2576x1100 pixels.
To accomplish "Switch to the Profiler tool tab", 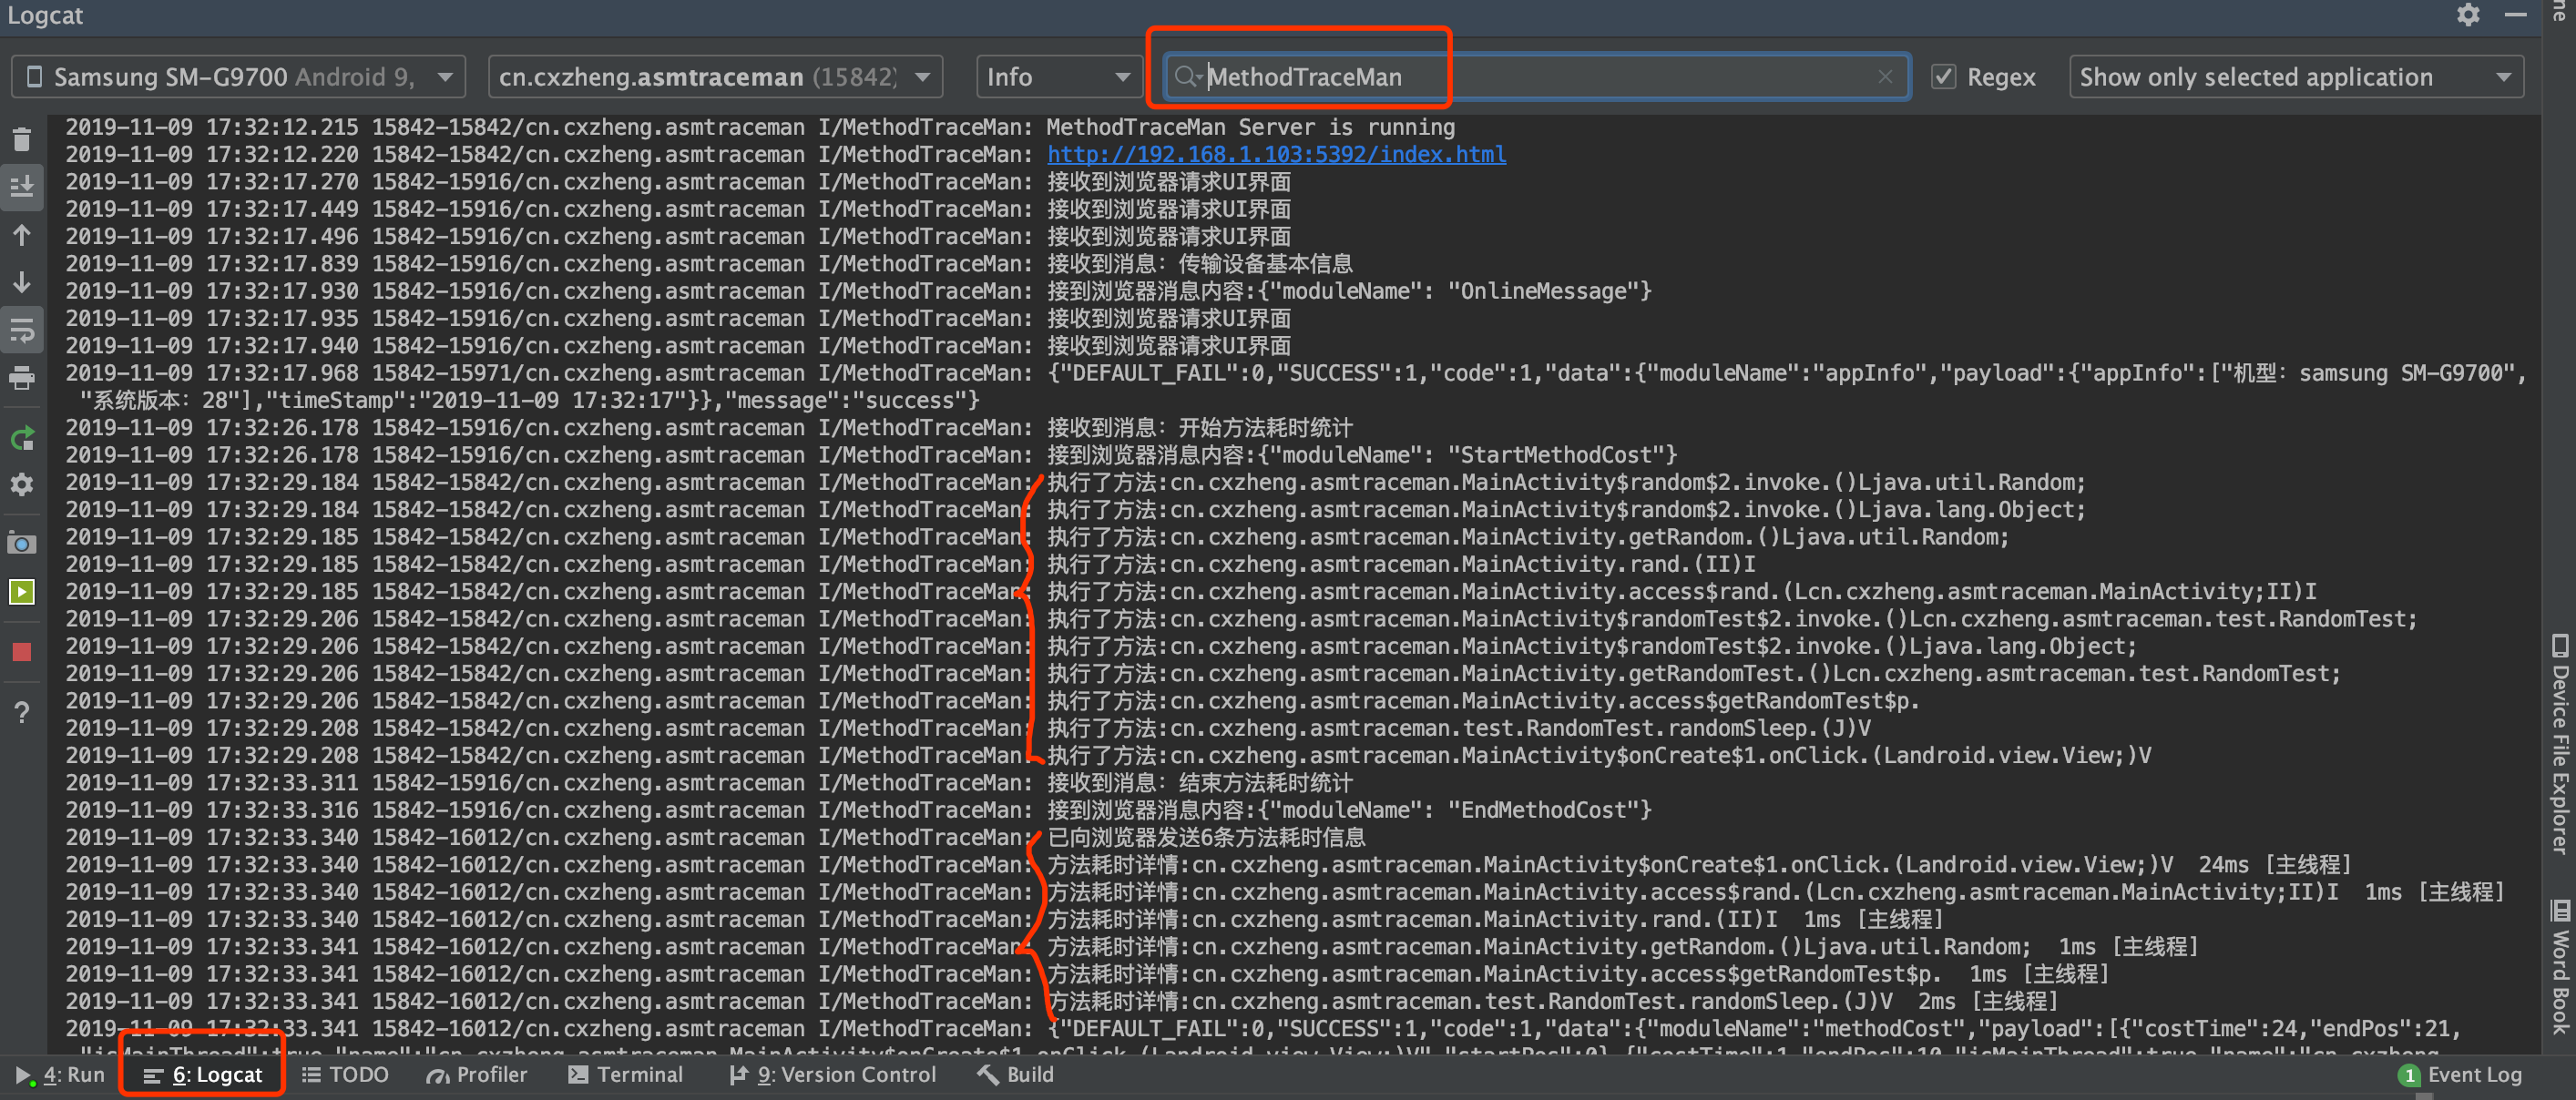I will click(x=477, y=1075).
